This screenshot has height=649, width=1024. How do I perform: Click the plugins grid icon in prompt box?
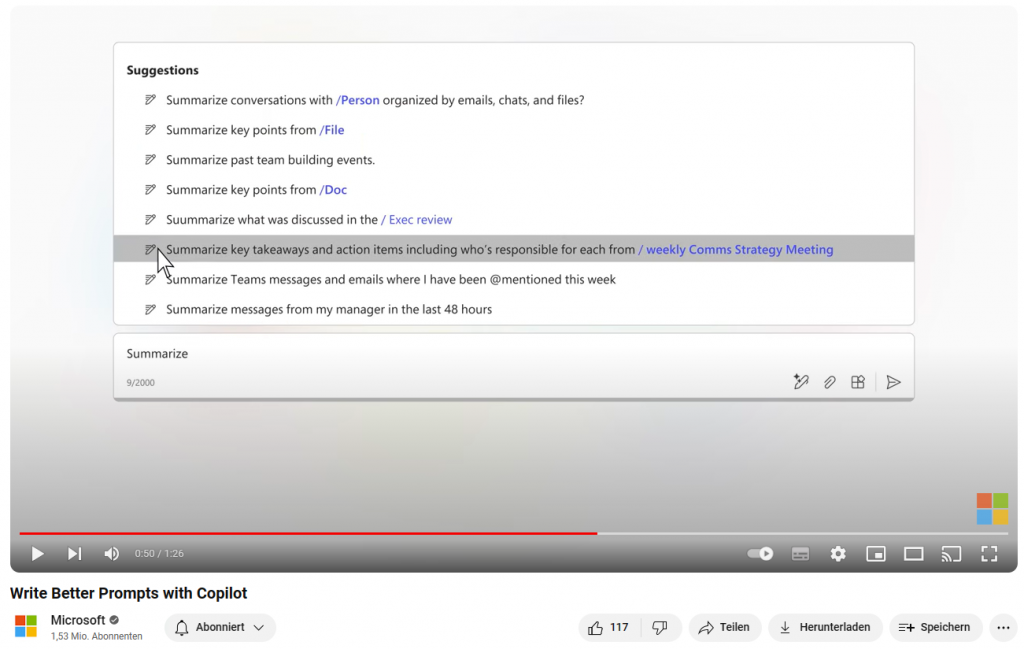[858, 382]
